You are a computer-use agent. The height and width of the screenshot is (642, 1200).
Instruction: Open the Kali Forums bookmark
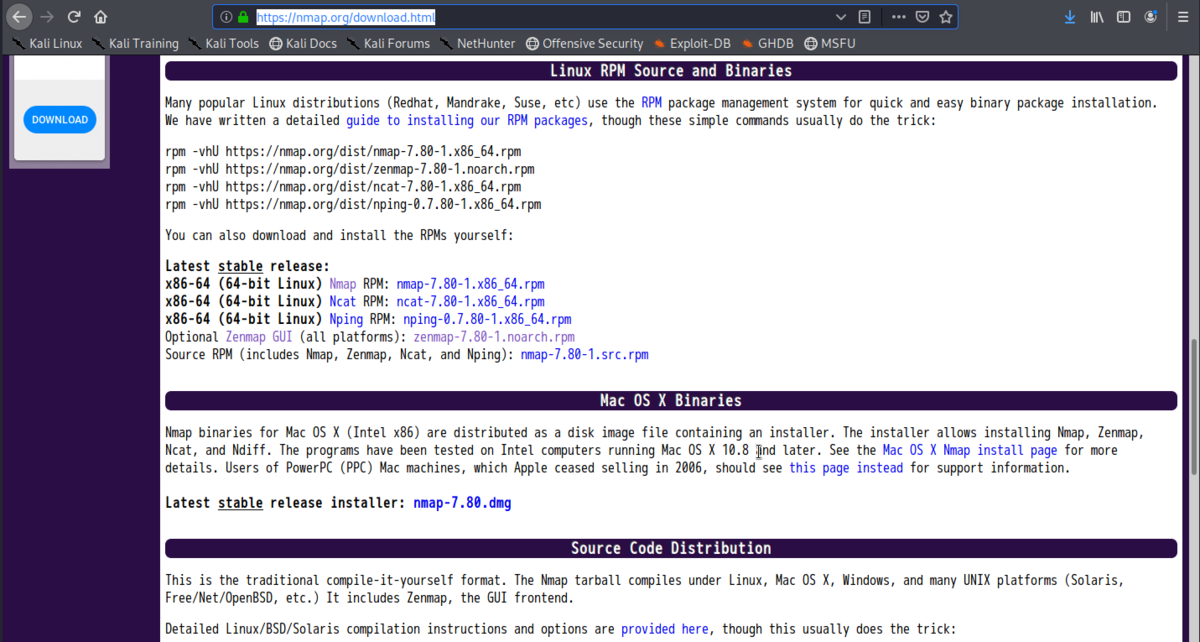(x=388, y=43)
